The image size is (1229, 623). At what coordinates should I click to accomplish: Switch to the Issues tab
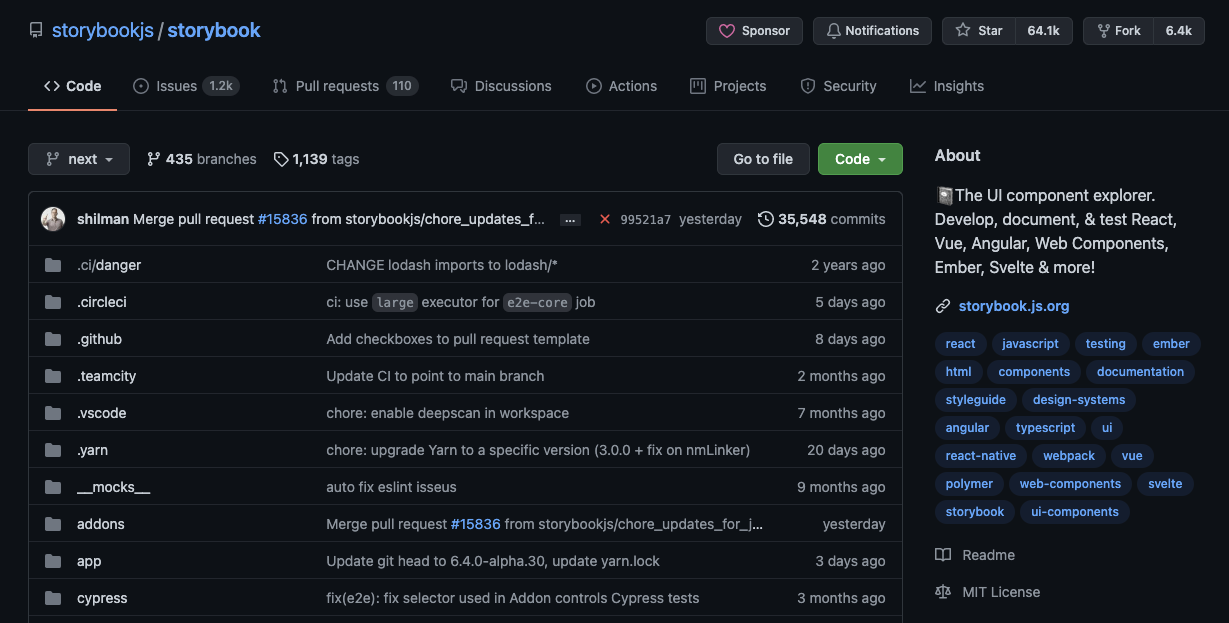coord(186,86)
